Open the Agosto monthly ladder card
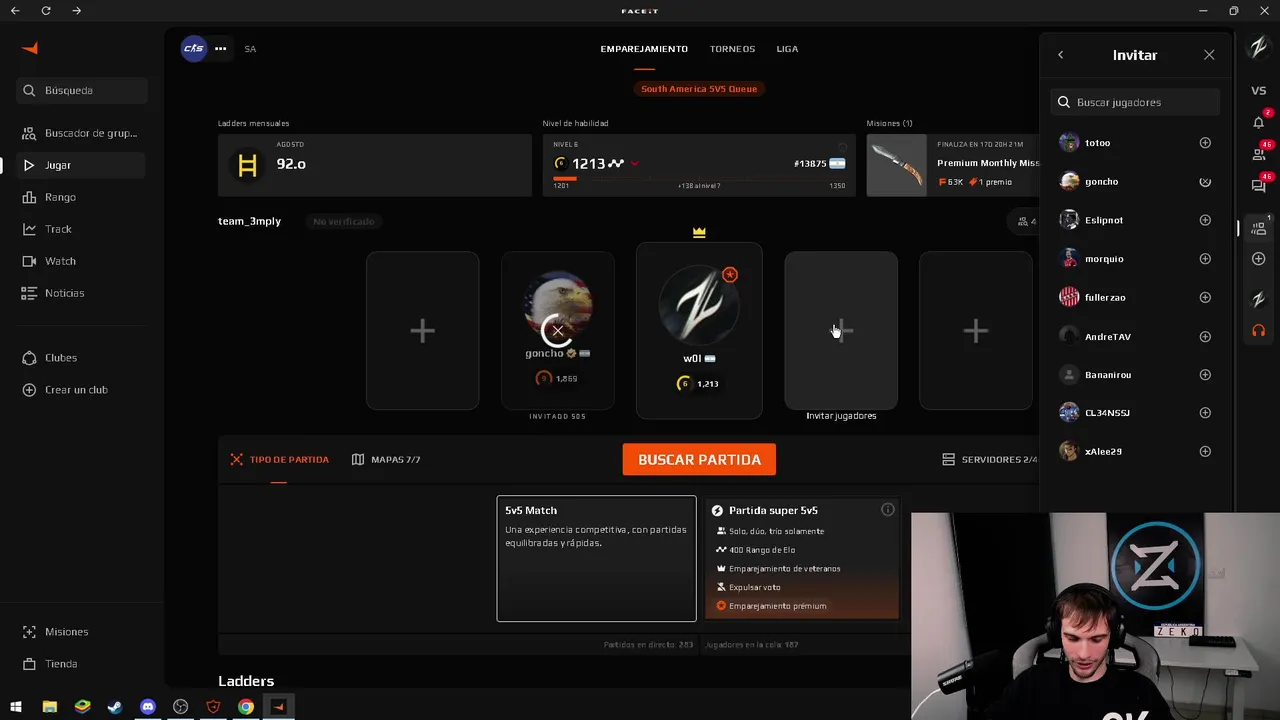The height and width of the screenshot is (720, 1280). pyautogui.click(x=375, y=165)
